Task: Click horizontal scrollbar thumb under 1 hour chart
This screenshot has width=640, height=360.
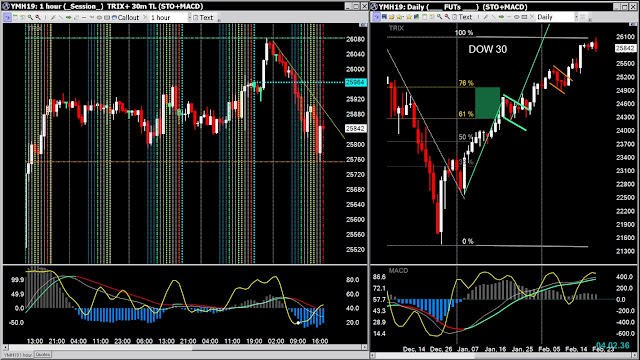Action: pos(277,347)
